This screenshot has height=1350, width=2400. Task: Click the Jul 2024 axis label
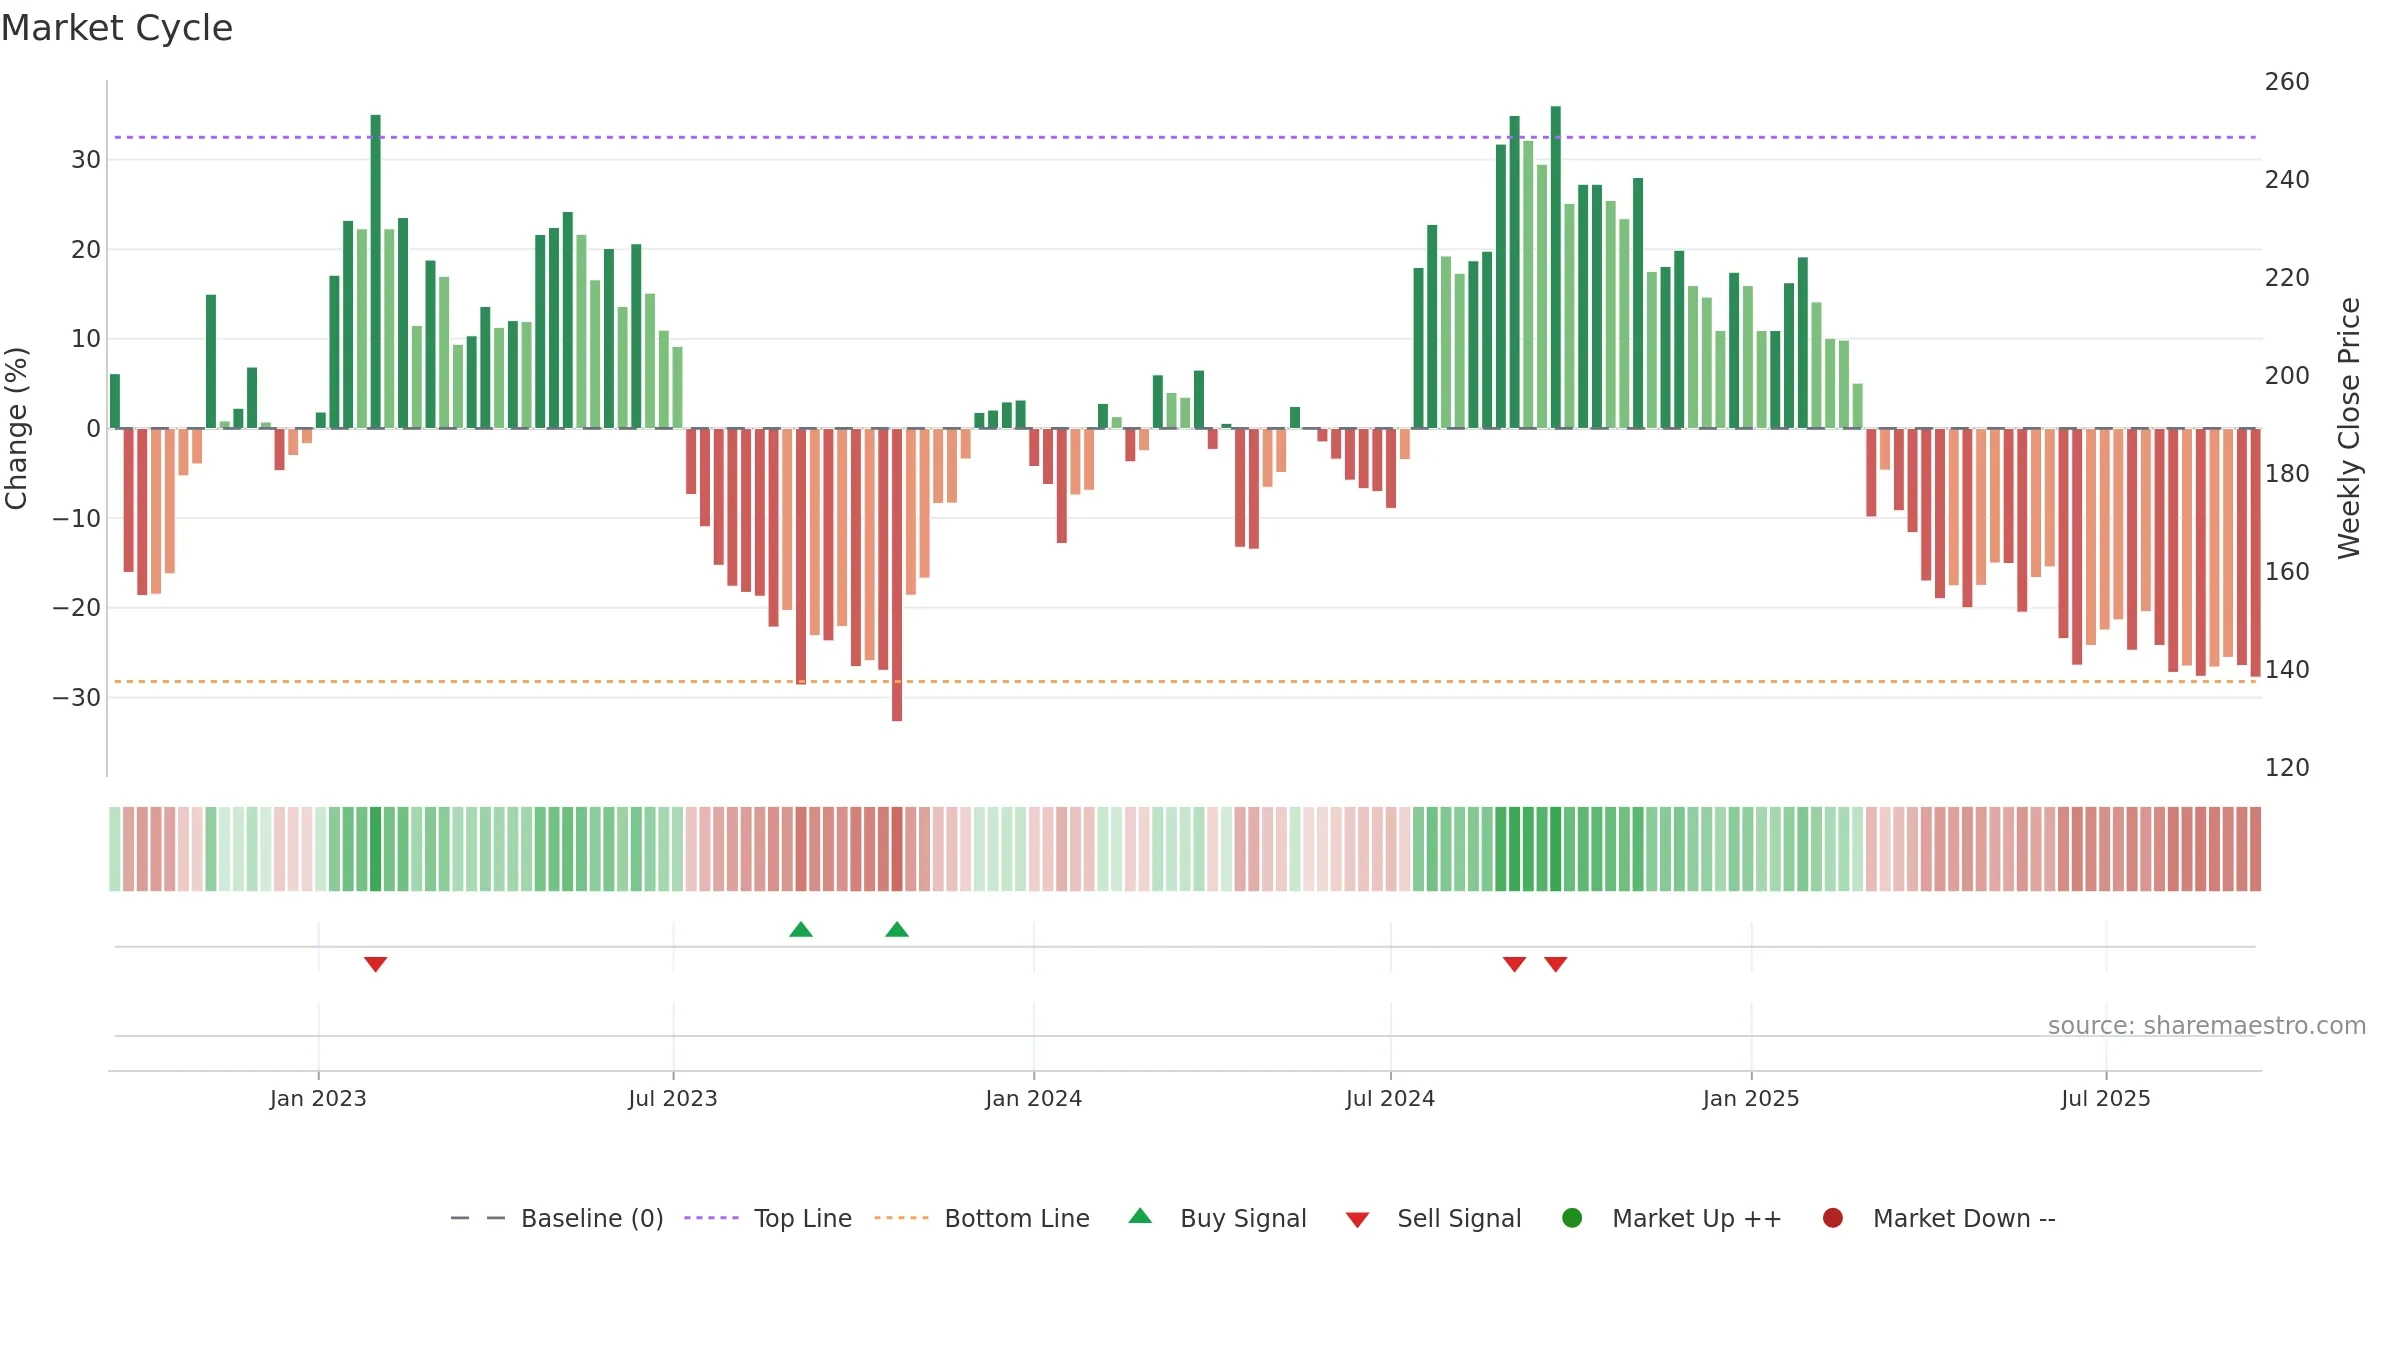(1390, 1099)
